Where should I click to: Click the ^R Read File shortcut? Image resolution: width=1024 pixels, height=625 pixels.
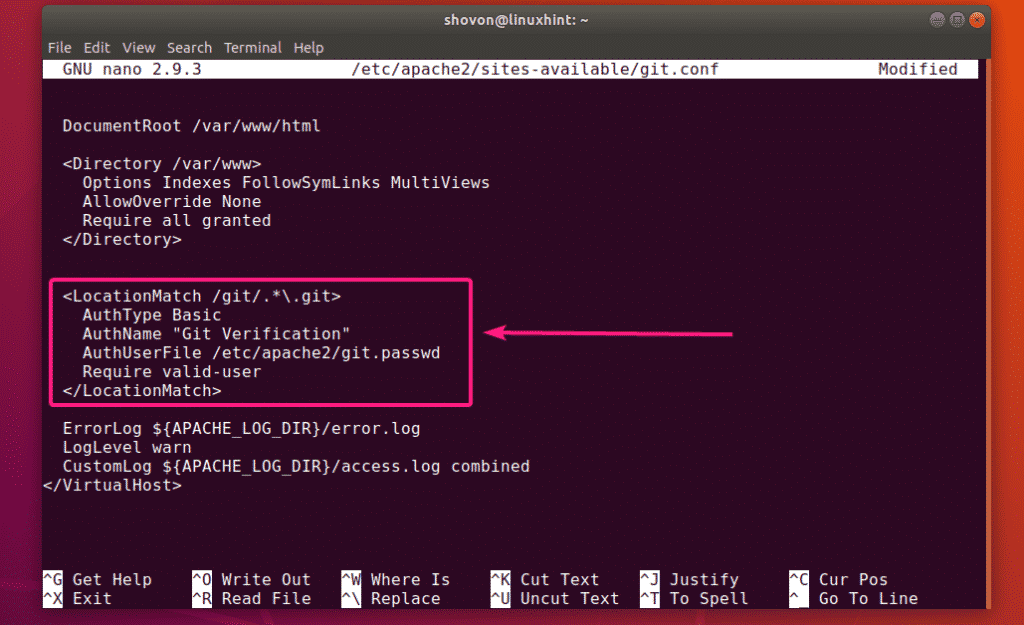tap(251, 599)
